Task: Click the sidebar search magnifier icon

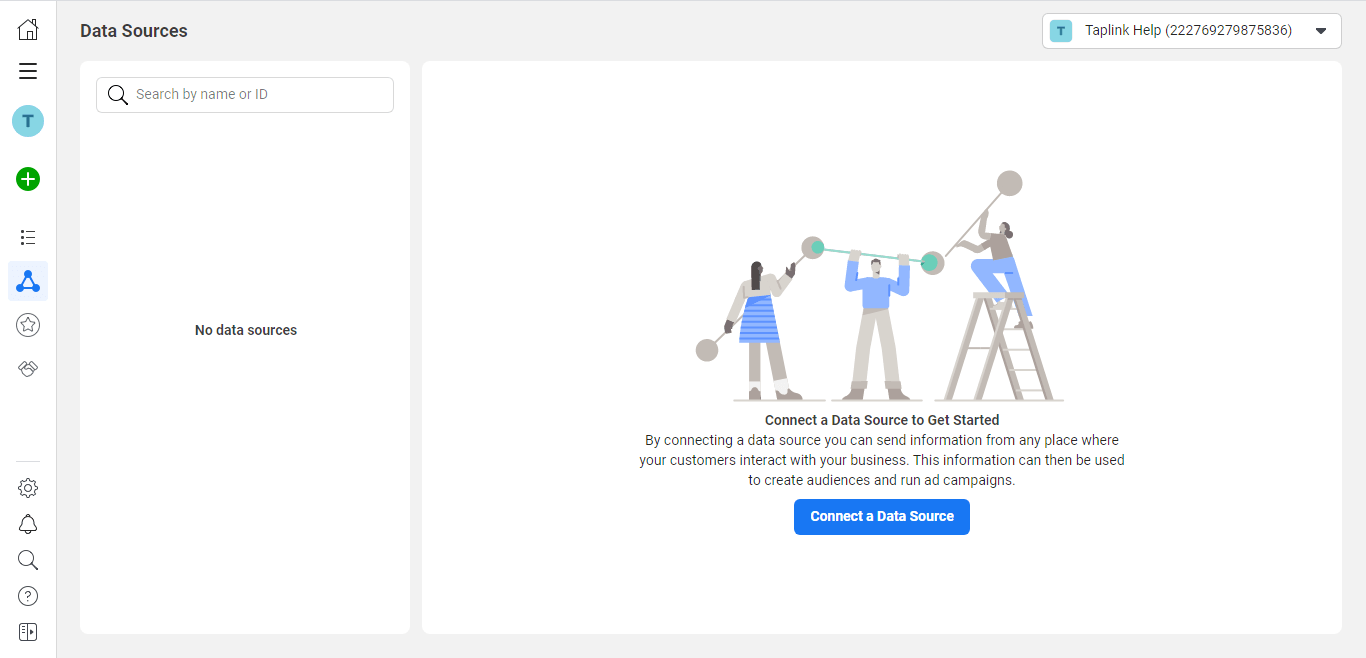Action: click(28, 560)
